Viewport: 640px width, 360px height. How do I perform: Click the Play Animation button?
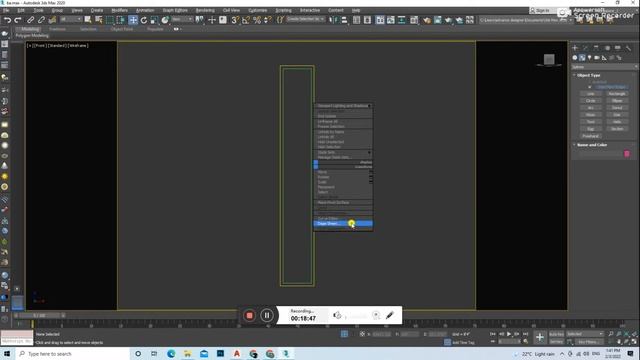pyautogui.click(x=509, y=334)
